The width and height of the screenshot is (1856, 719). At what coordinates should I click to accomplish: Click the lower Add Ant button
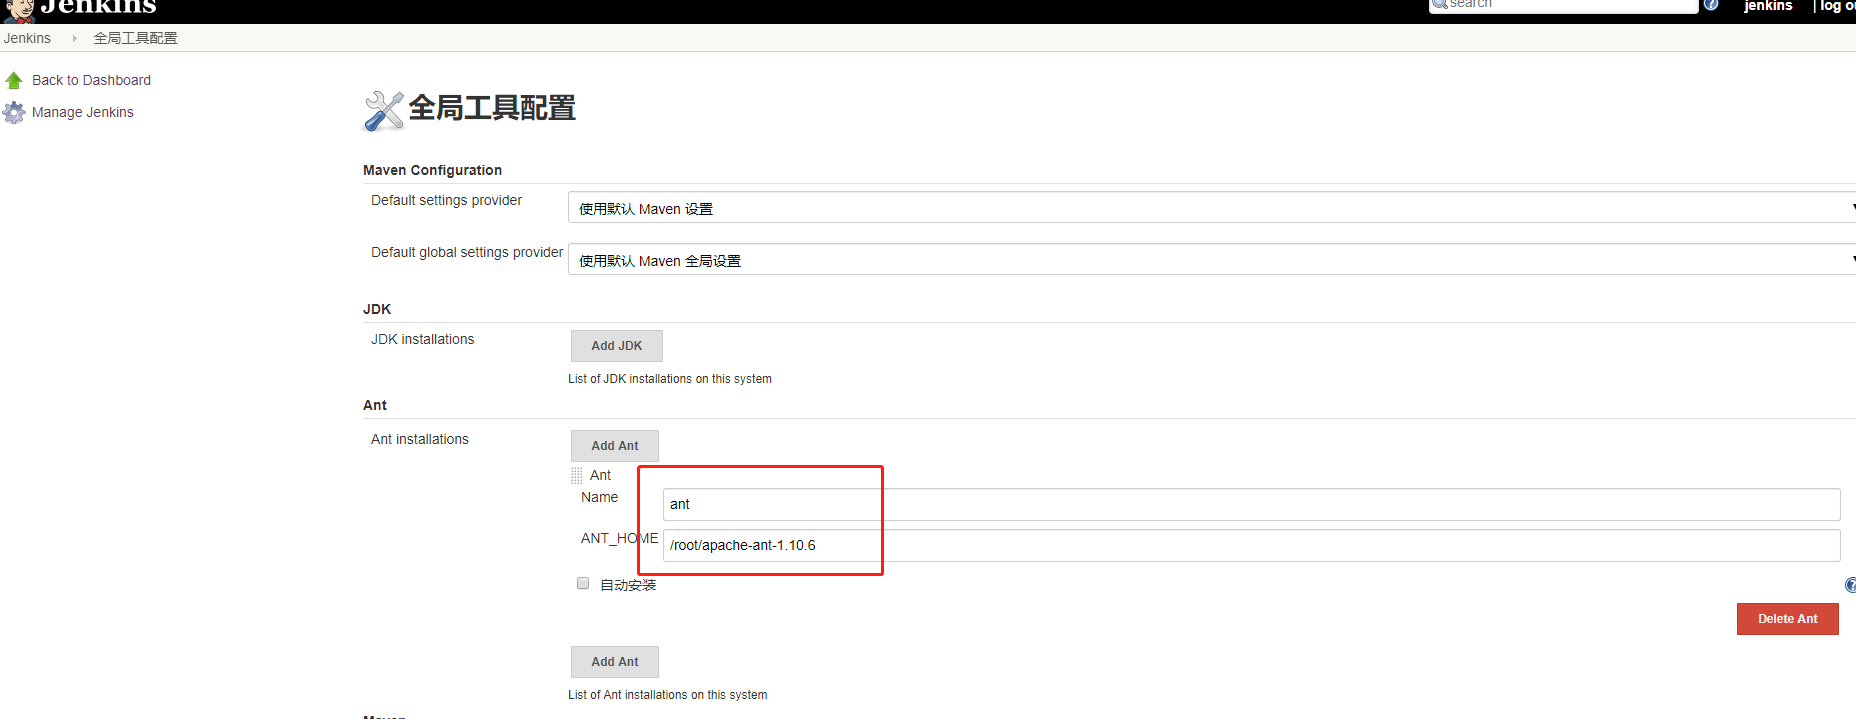pyautogui.click(x=615, y=662)
